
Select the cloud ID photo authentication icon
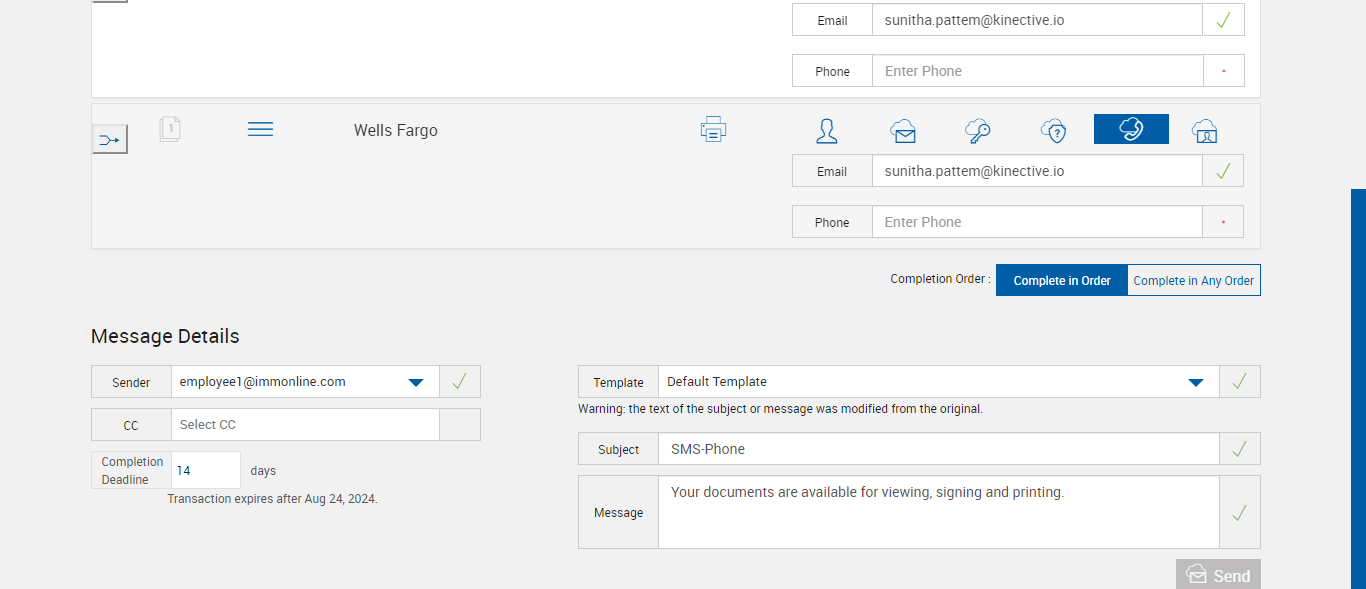tap(1204, 130)
